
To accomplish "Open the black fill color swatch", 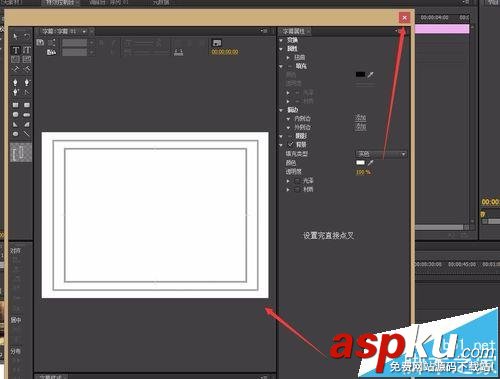I will point(360,74).
